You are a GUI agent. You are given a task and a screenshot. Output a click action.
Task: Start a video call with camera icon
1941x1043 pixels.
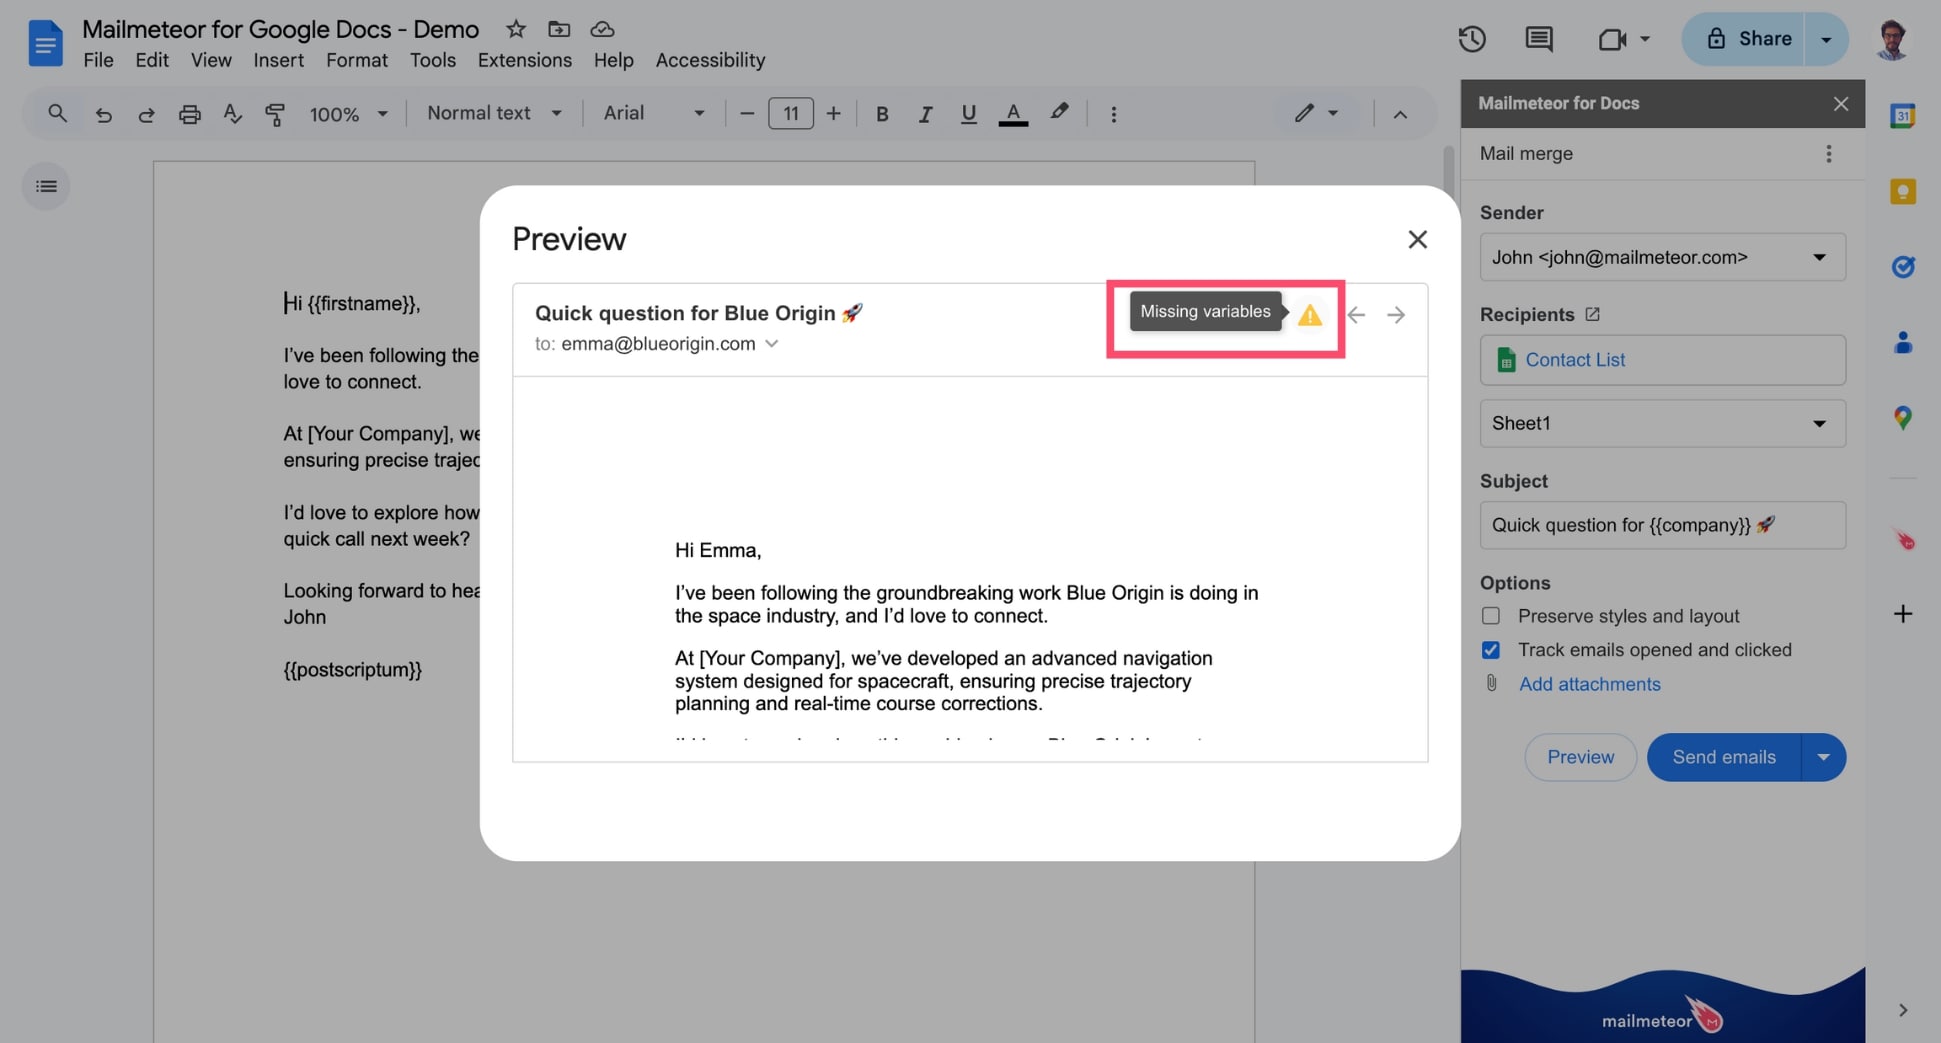[1612, 39]
